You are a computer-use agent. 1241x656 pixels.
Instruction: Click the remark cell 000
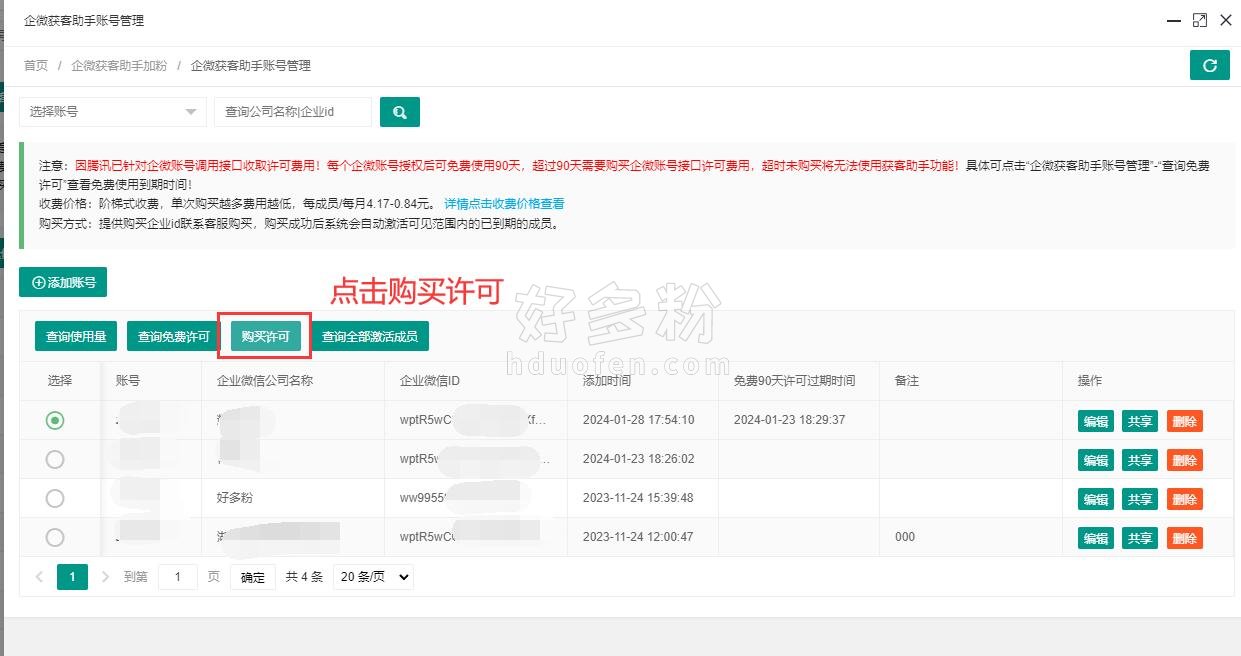pos(905,537)
